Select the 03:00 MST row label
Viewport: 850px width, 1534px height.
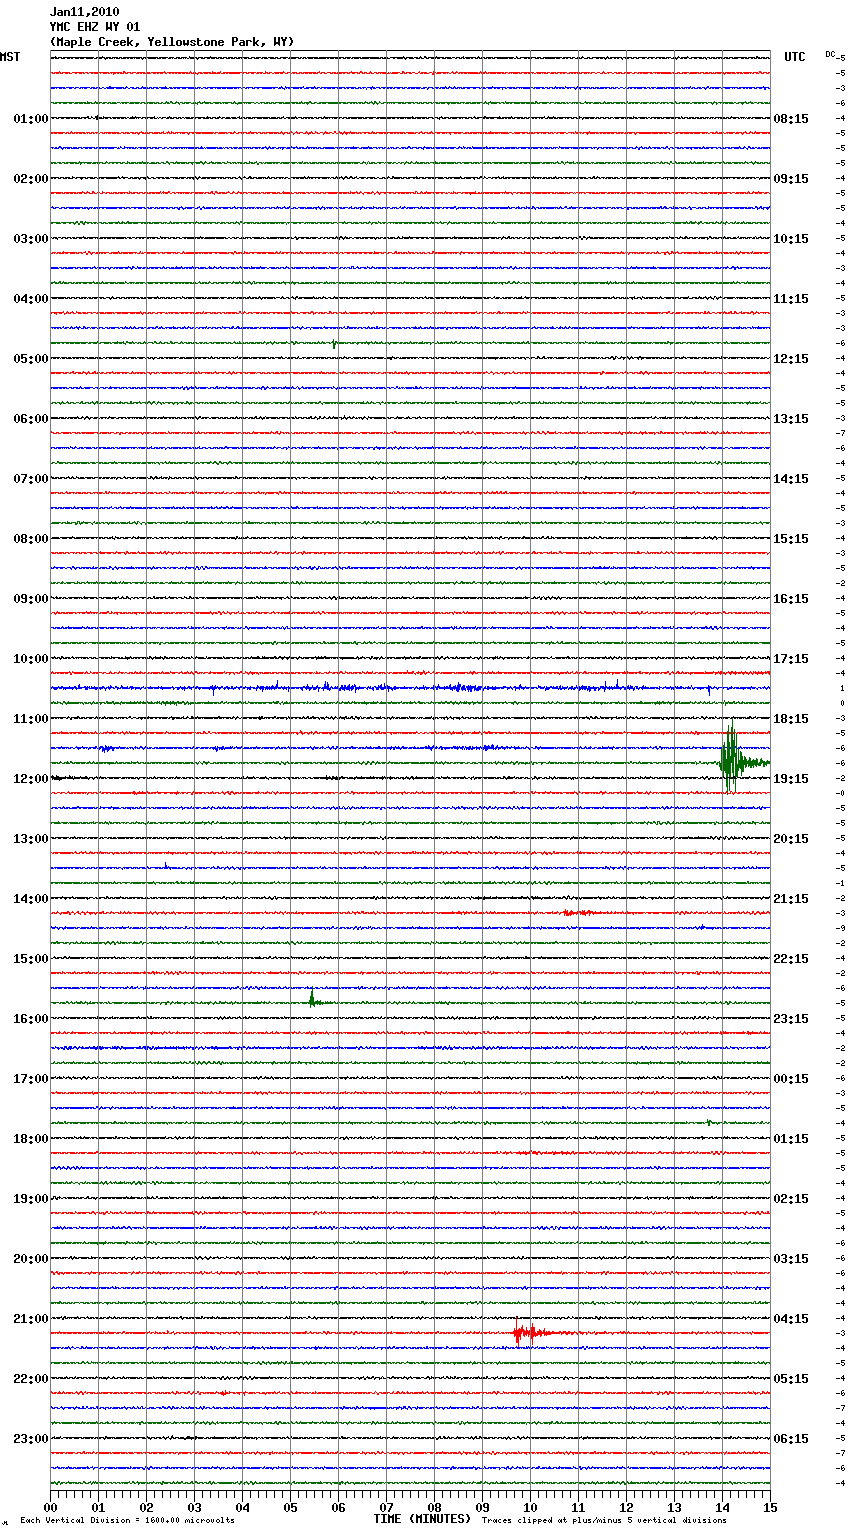click(31, 239)
